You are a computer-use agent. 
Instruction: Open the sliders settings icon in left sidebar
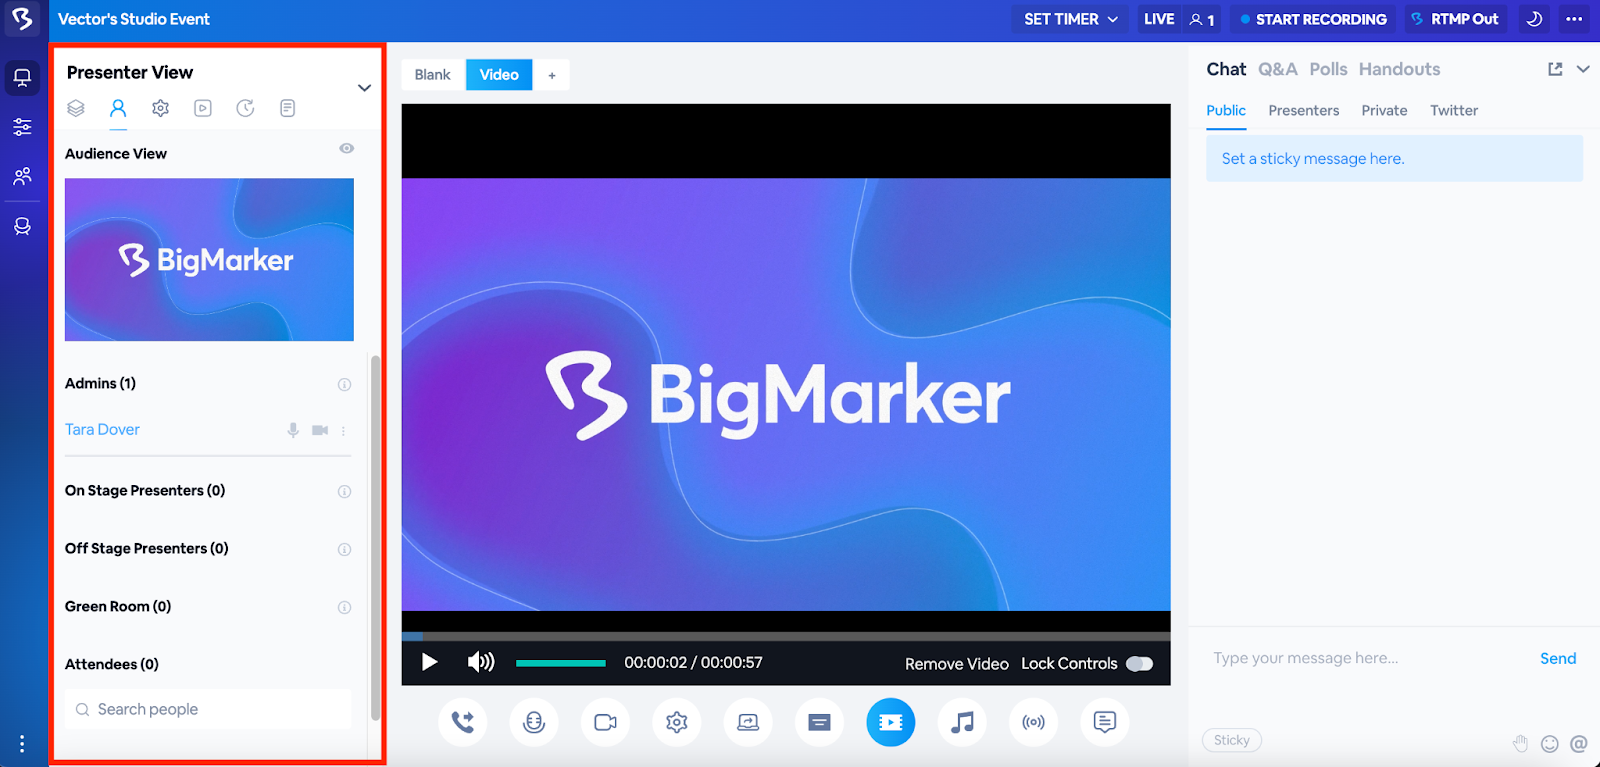(22, 127)
